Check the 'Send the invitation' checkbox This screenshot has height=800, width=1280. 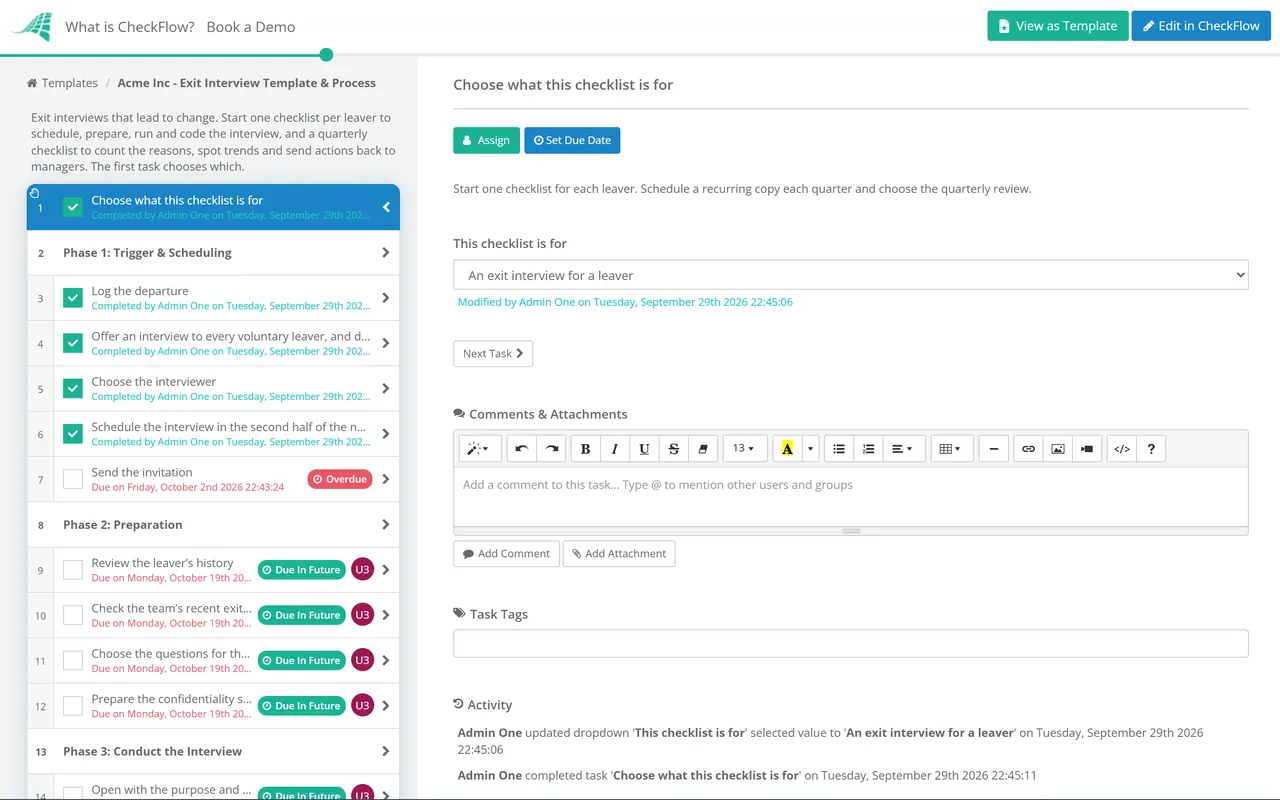[x=73, y=479]
